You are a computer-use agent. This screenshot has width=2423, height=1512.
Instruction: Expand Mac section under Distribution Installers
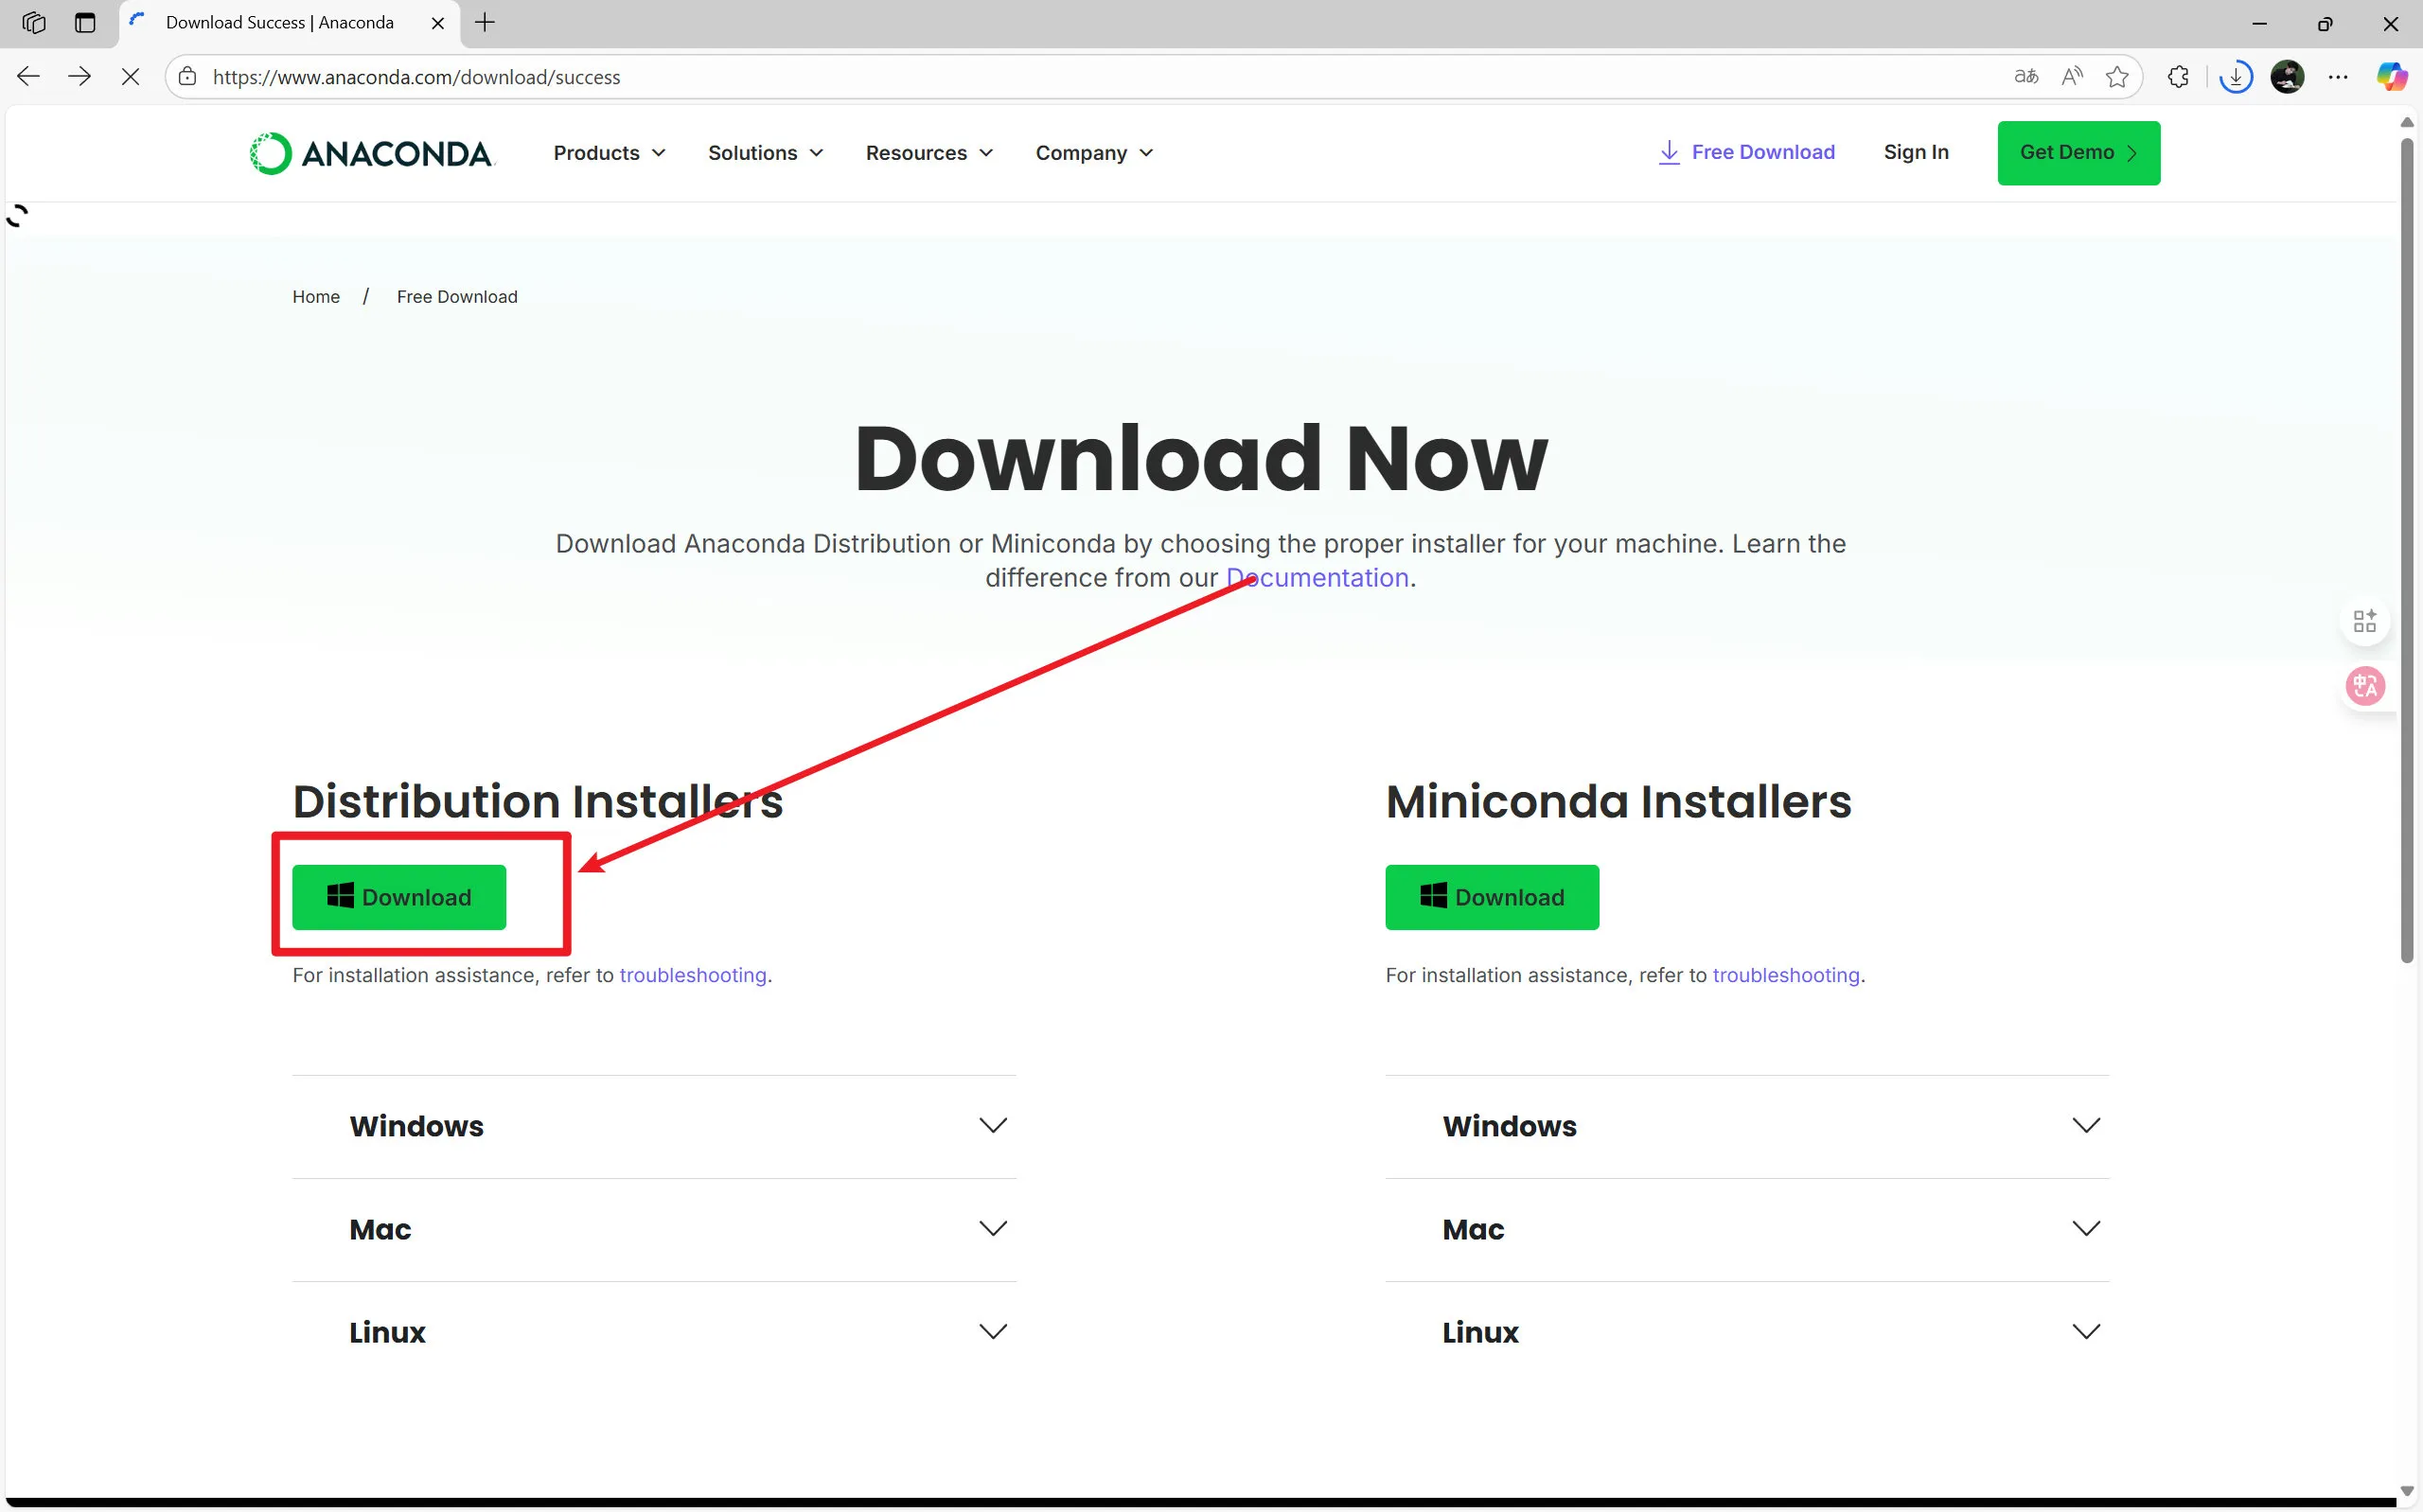click(654, 1230)
